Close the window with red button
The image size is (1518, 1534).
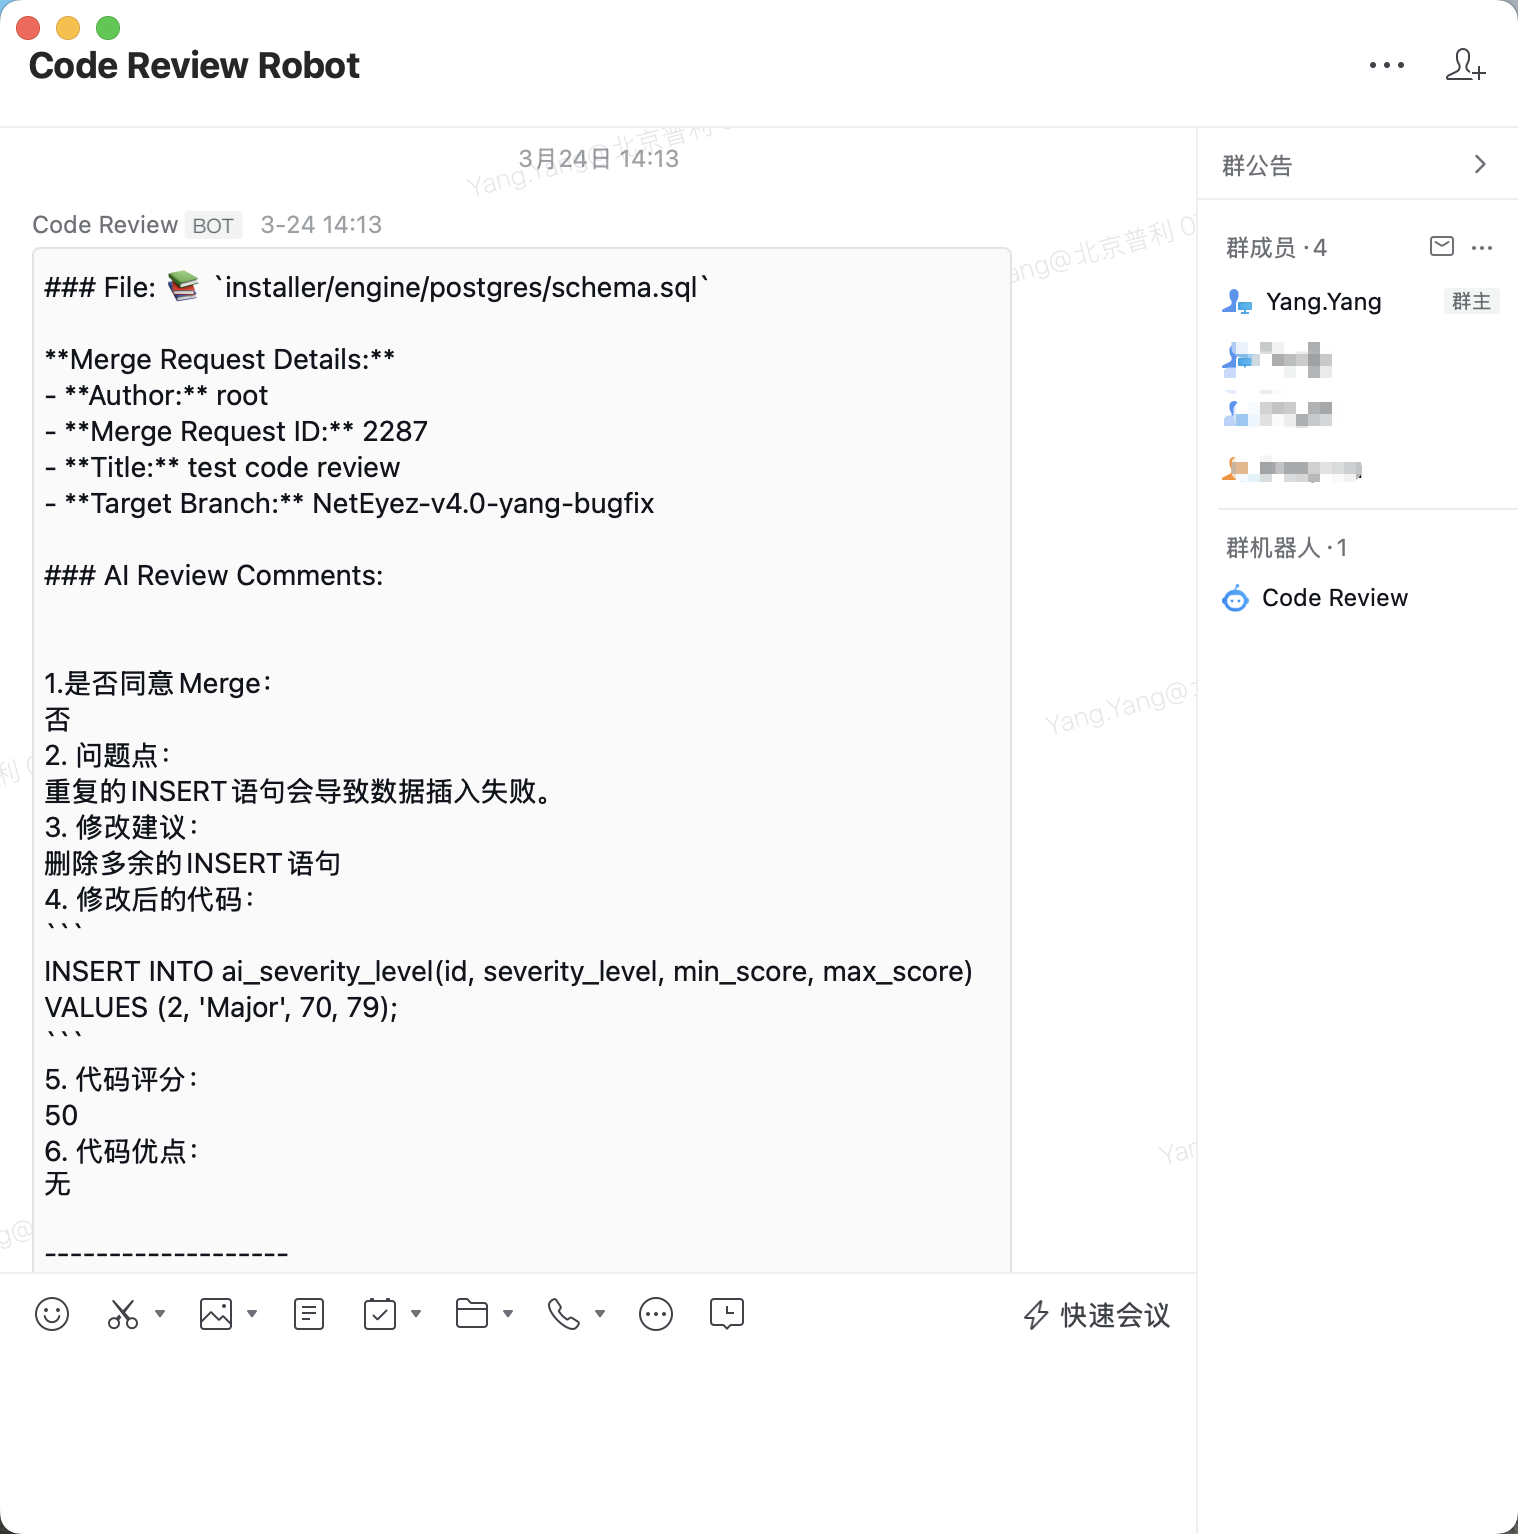pyautogui.click(x=28, y=27)
